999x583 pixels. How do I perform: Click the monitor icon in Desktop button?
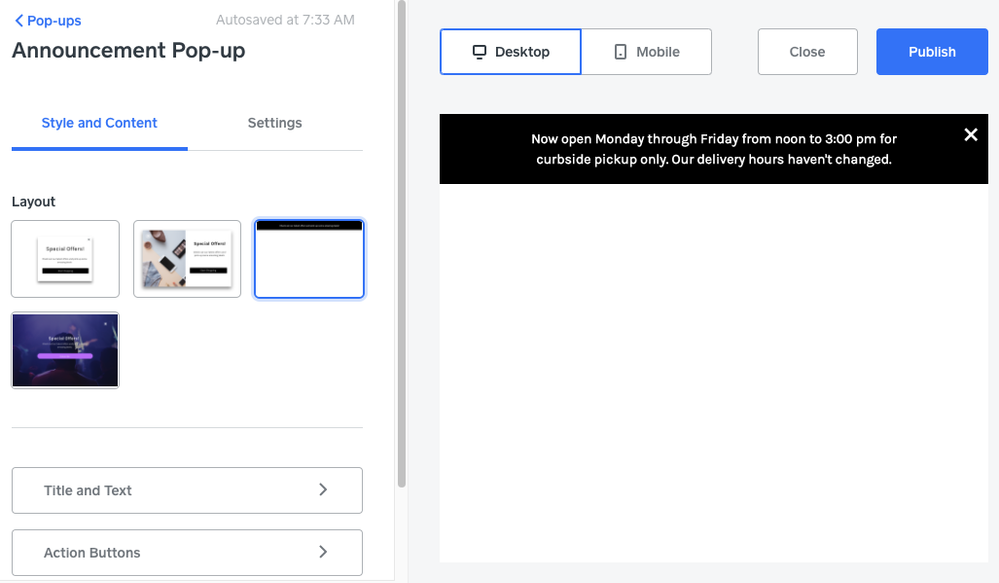pos(479,52)
